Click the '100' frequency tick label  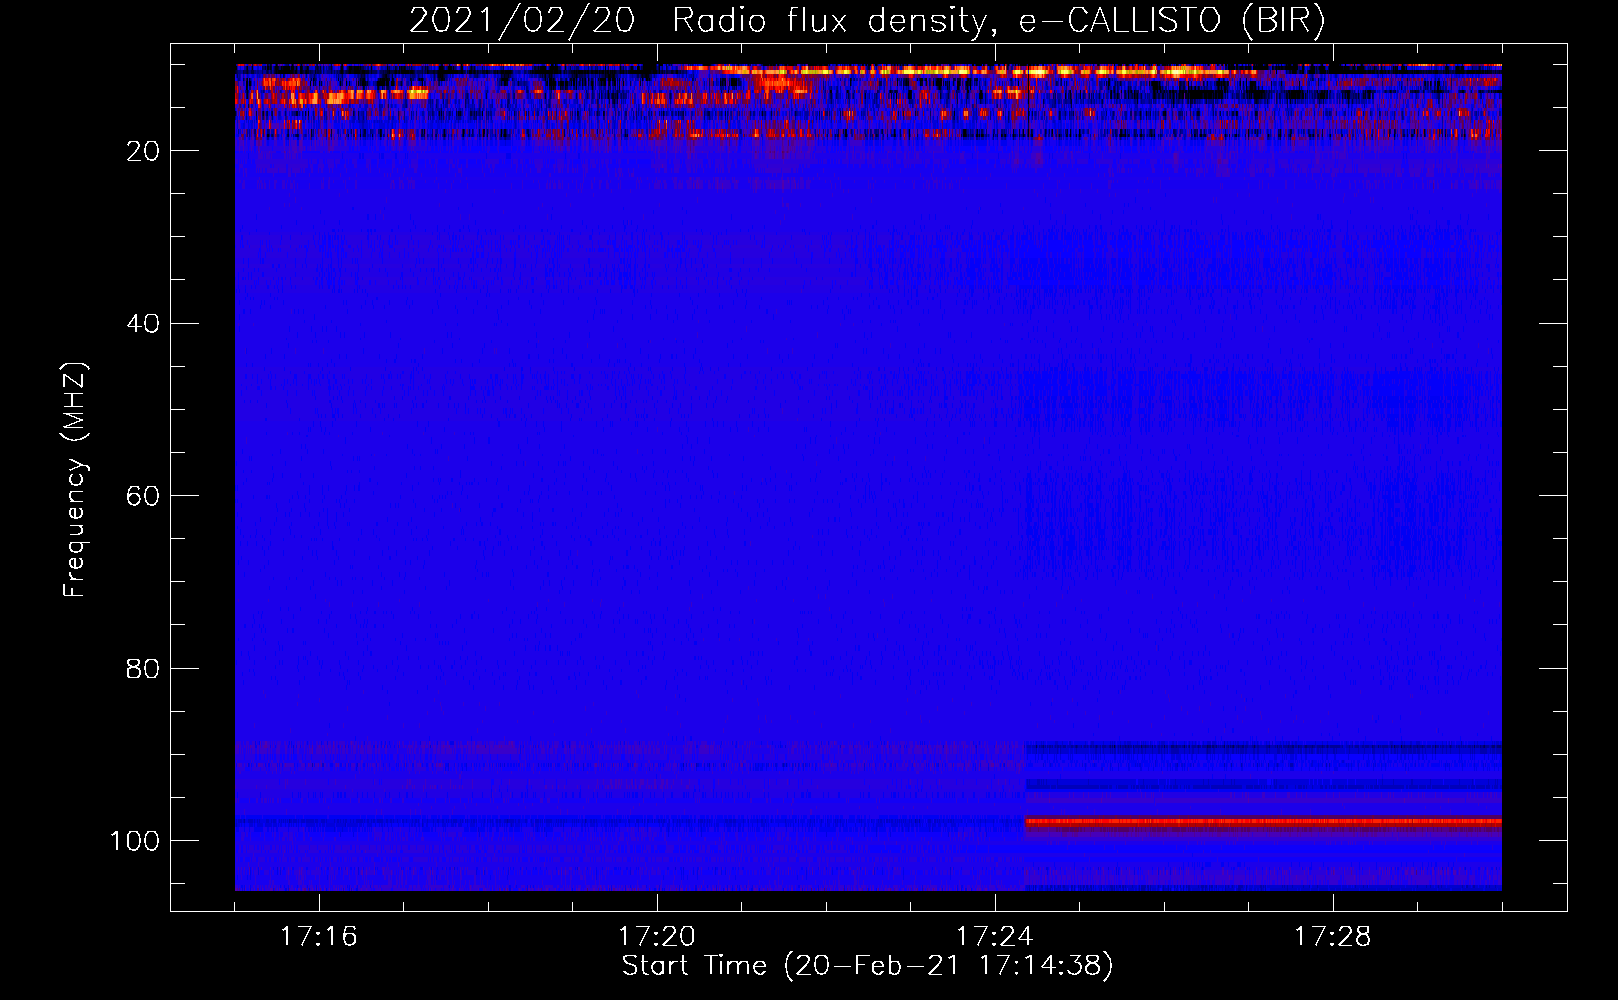(x=135, y=841)
